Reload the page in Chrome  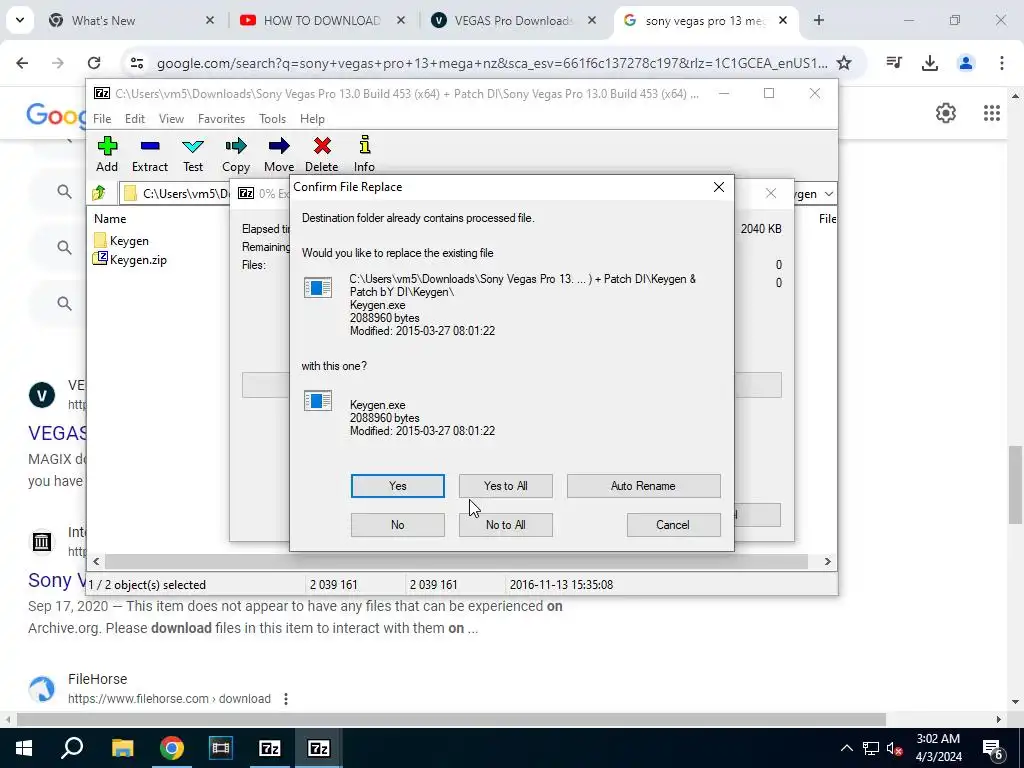coord(94,63)
